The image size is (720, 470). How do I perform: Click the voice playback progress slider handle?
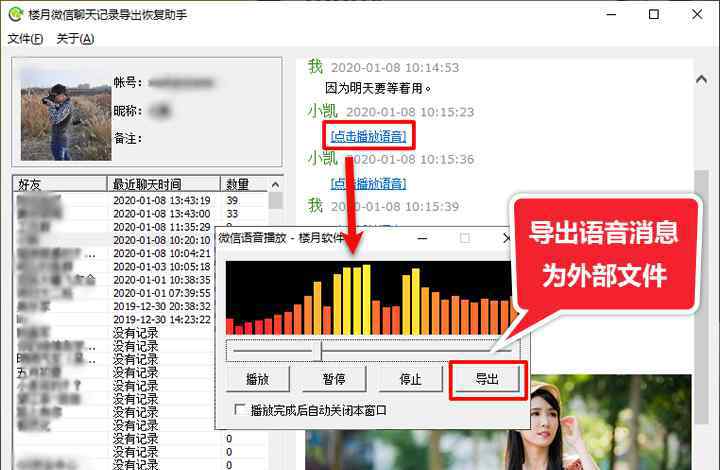click(317, 351)
